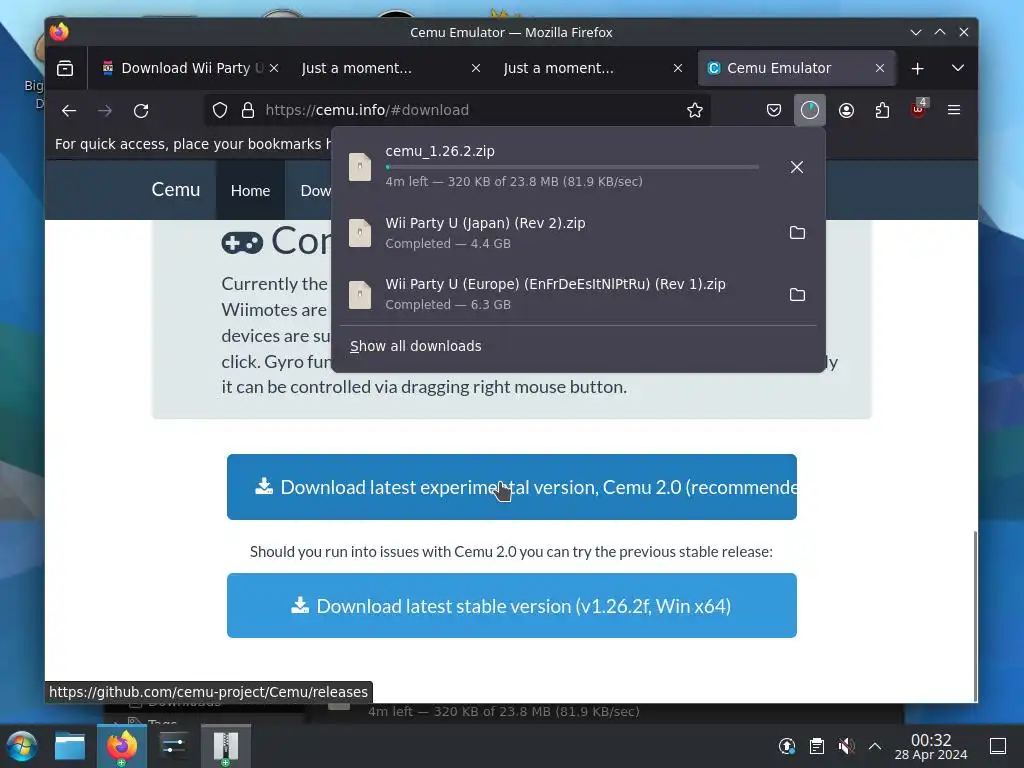Activate Firefox taskbar icon

tap(121, 746)
